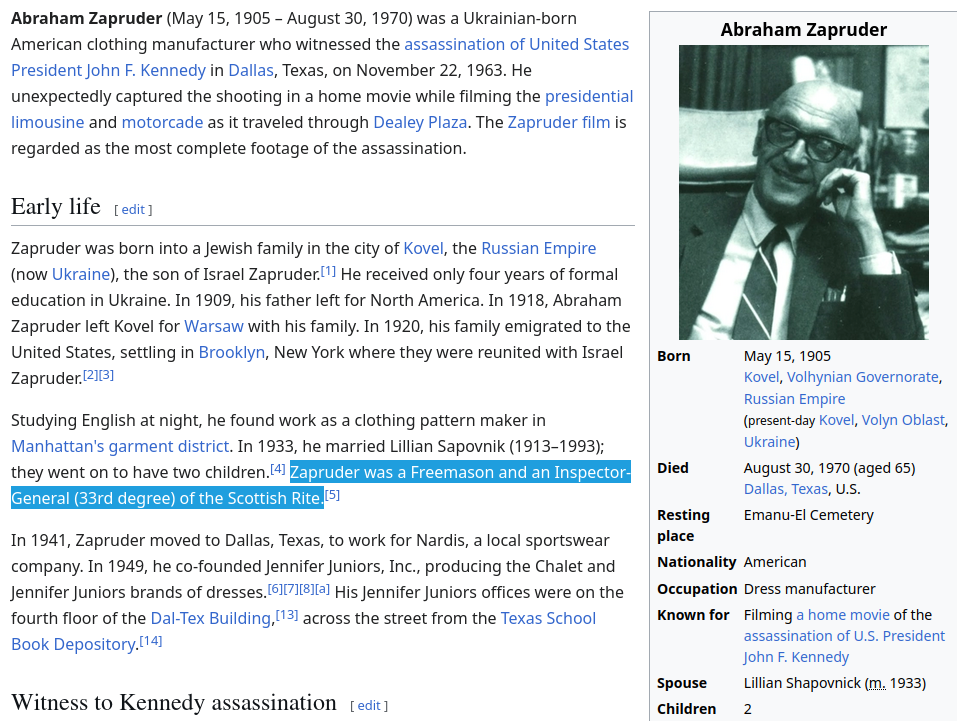Open the Texas School Book Depository link

tap(548, 618)
